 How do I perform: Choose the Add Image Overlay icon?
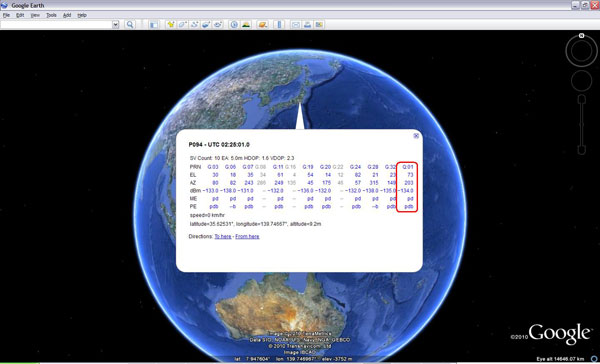206,24
